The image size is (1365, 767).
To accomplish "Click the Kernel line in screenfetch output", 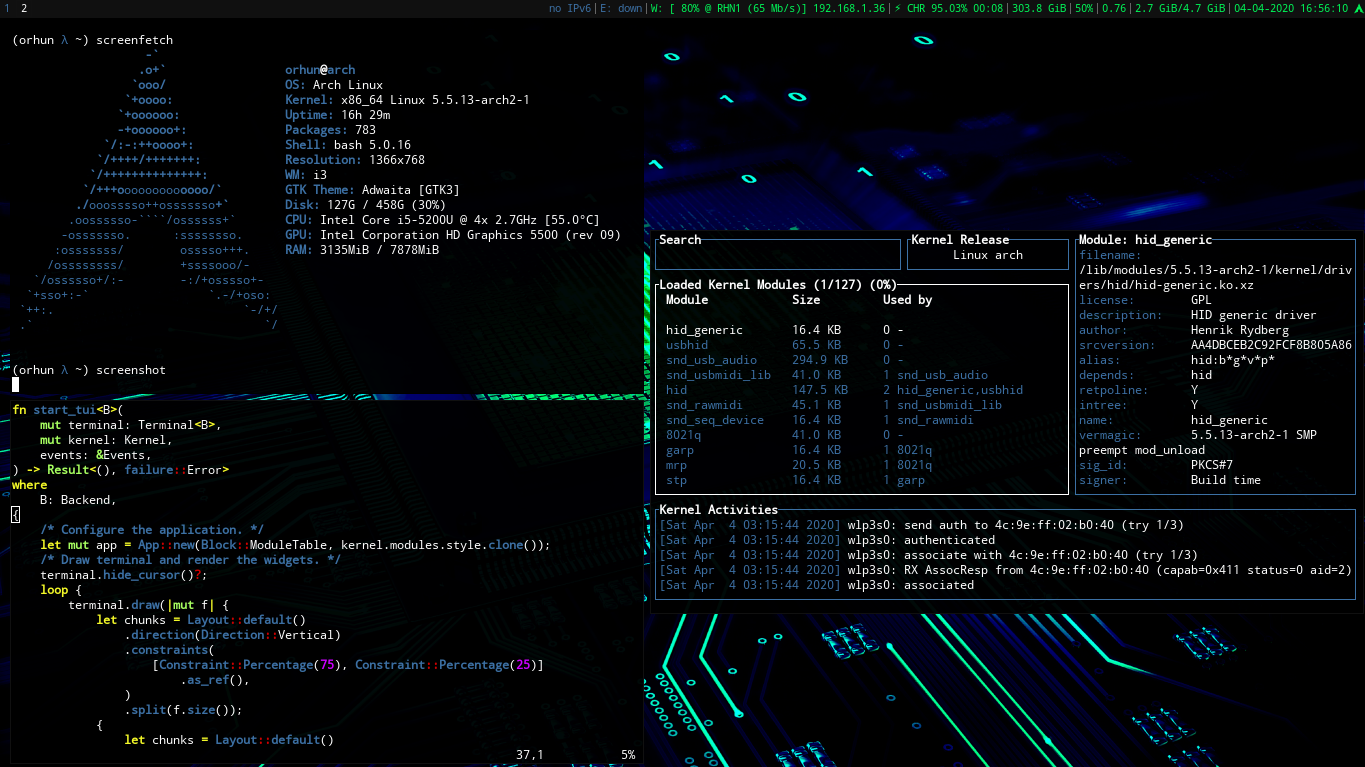I will click(x=407, y=100).
